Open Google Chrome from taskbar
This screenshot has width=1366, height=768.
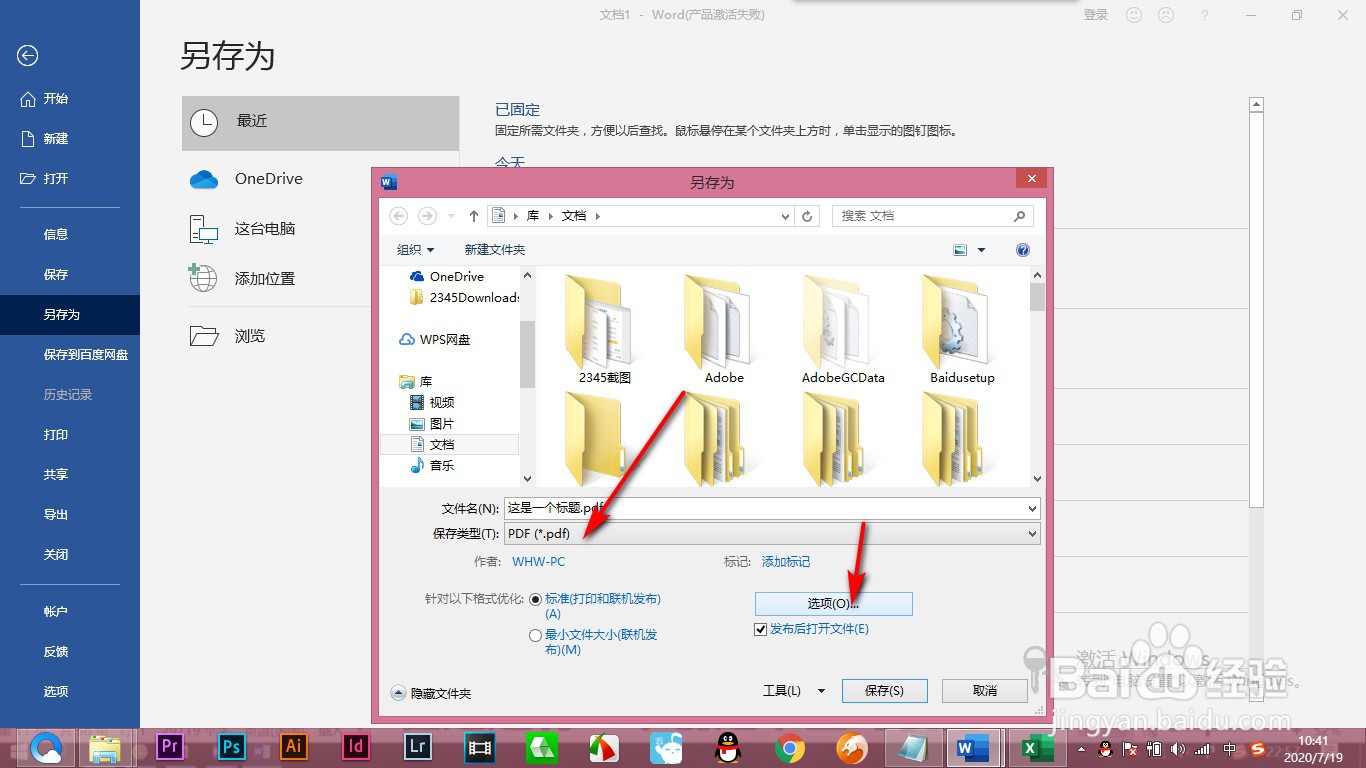click(790, 747)
